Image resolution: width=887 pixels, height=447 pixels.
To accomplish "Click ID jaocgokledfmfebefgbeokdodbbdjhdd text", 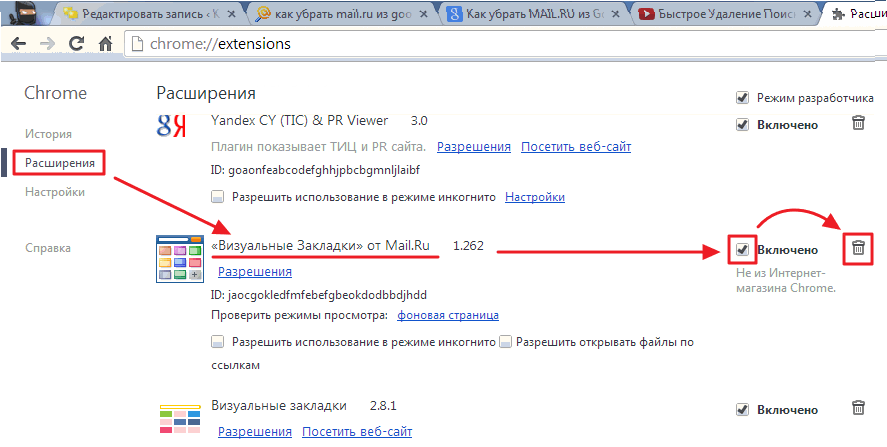I will [x=319, y=295].
